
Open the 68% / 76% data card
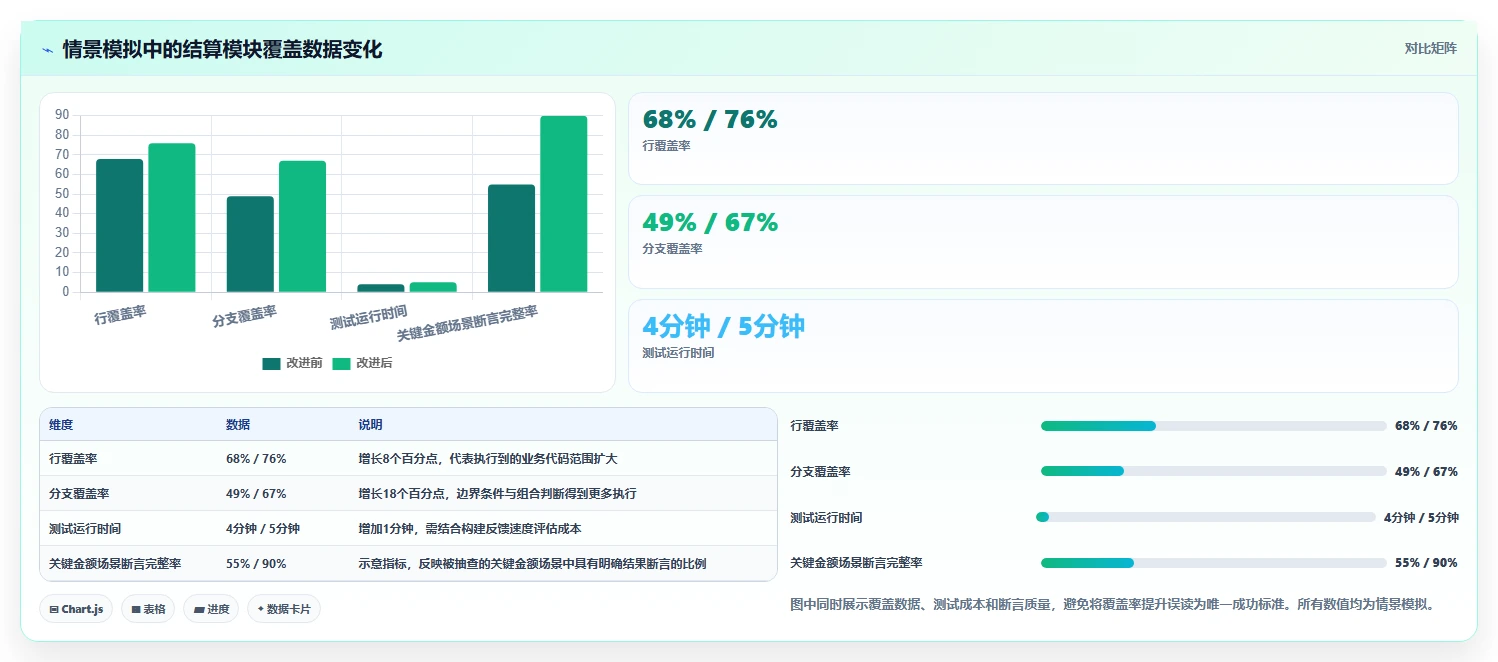1043,139
